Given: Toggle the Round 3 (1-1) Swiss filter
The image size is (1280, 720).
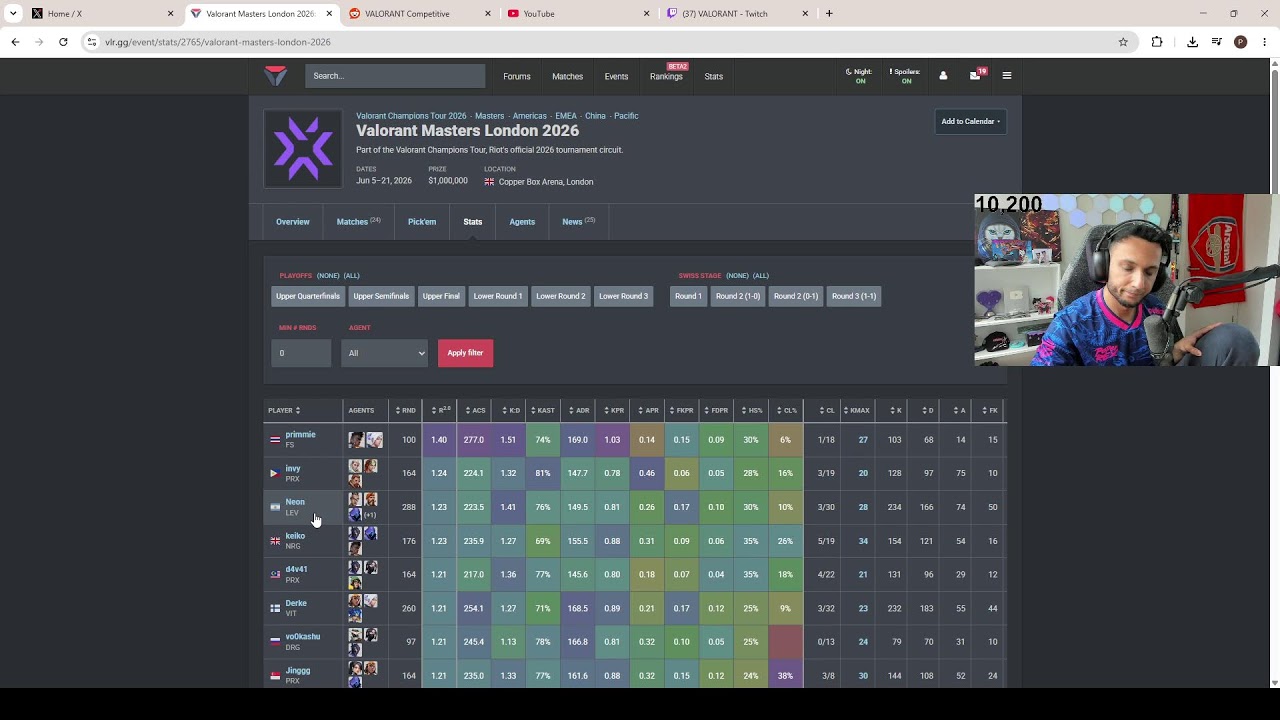Looking at the screenshot, I should (x=854, y=296).
